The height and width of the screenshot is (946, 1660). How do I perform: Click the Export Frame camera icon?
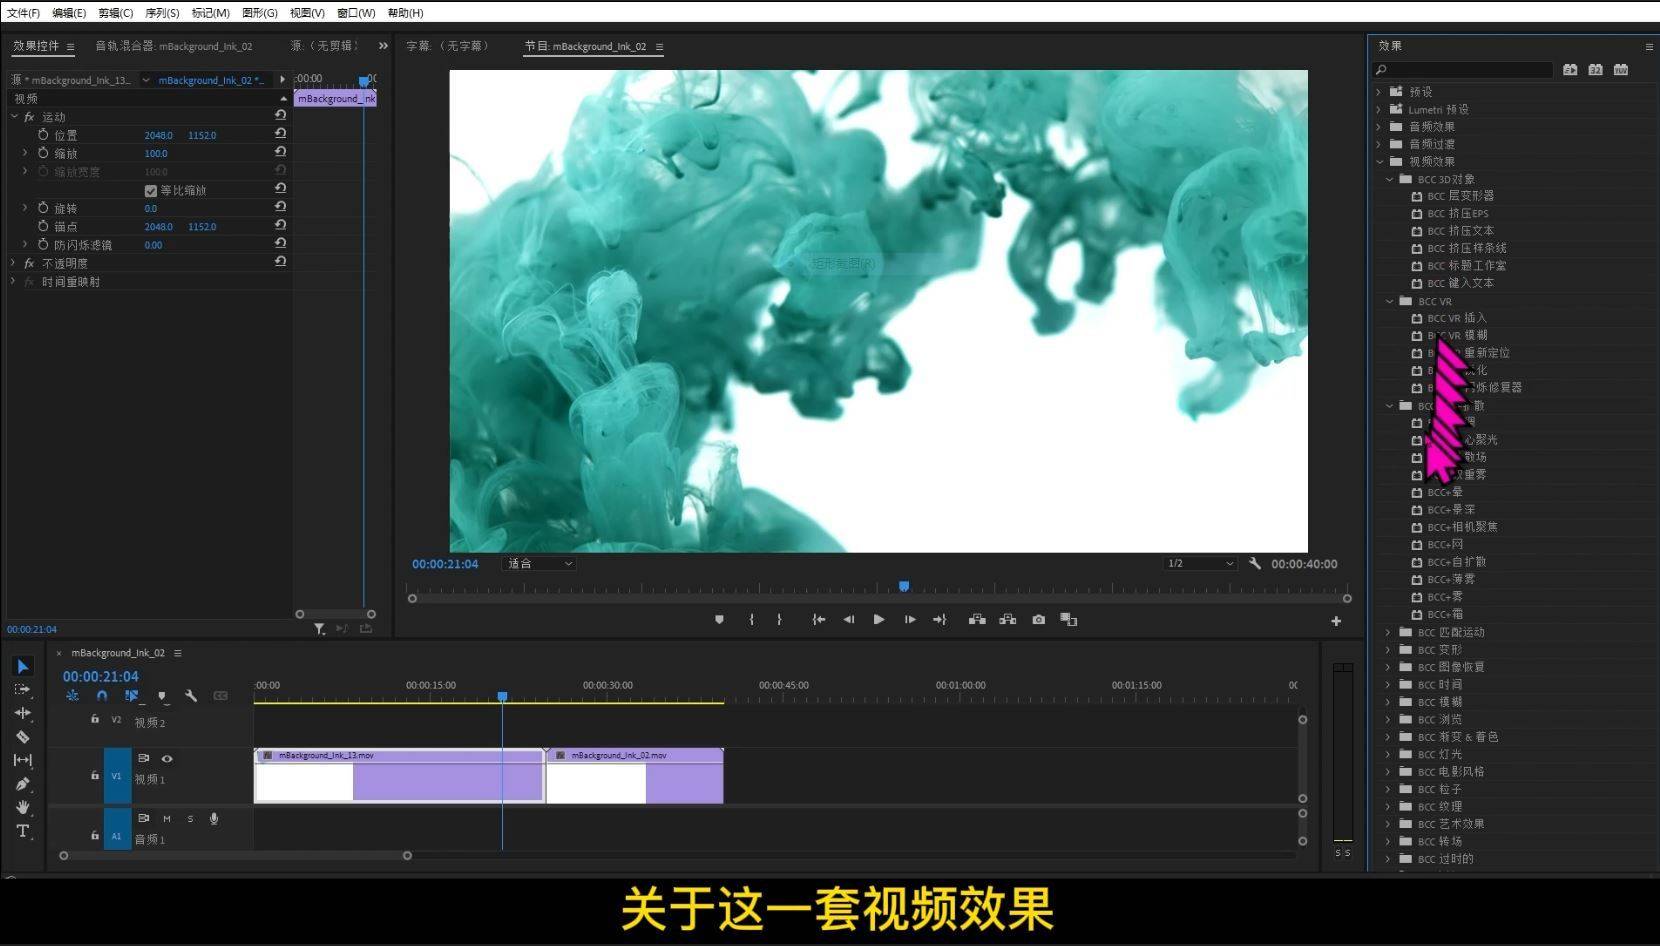(1039, 620)
